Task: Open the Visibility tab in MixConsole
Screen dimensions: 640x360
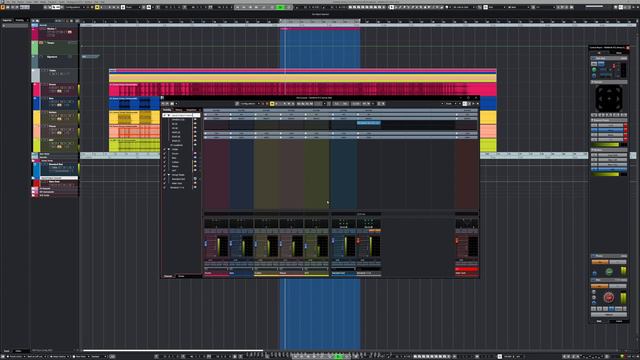Action: coord(167,110)
